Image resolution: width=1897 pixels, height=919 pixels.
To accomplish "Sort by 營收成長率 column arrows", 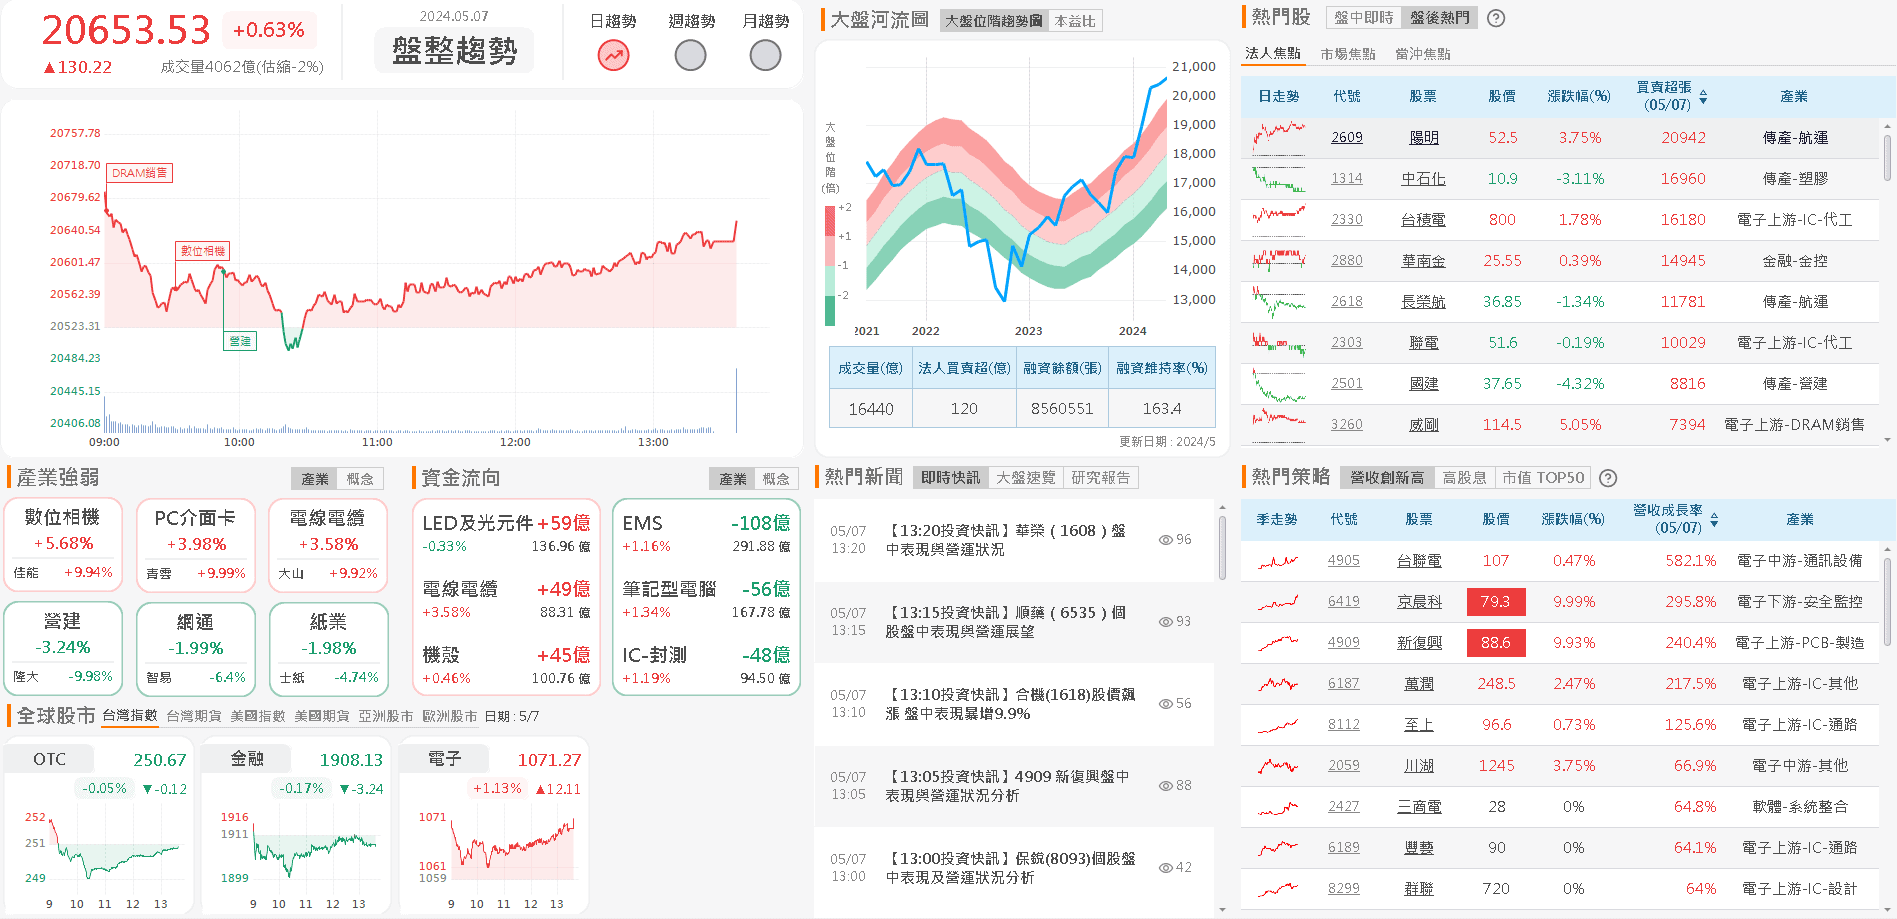I will pos(1714,520).
